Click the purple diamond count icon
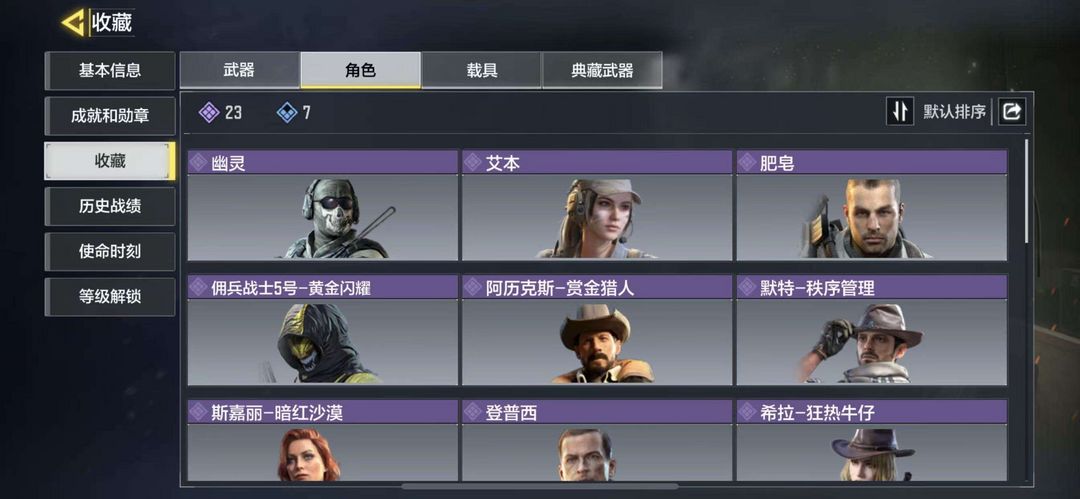Screen dimensions: 1080x499 [209, 112]
